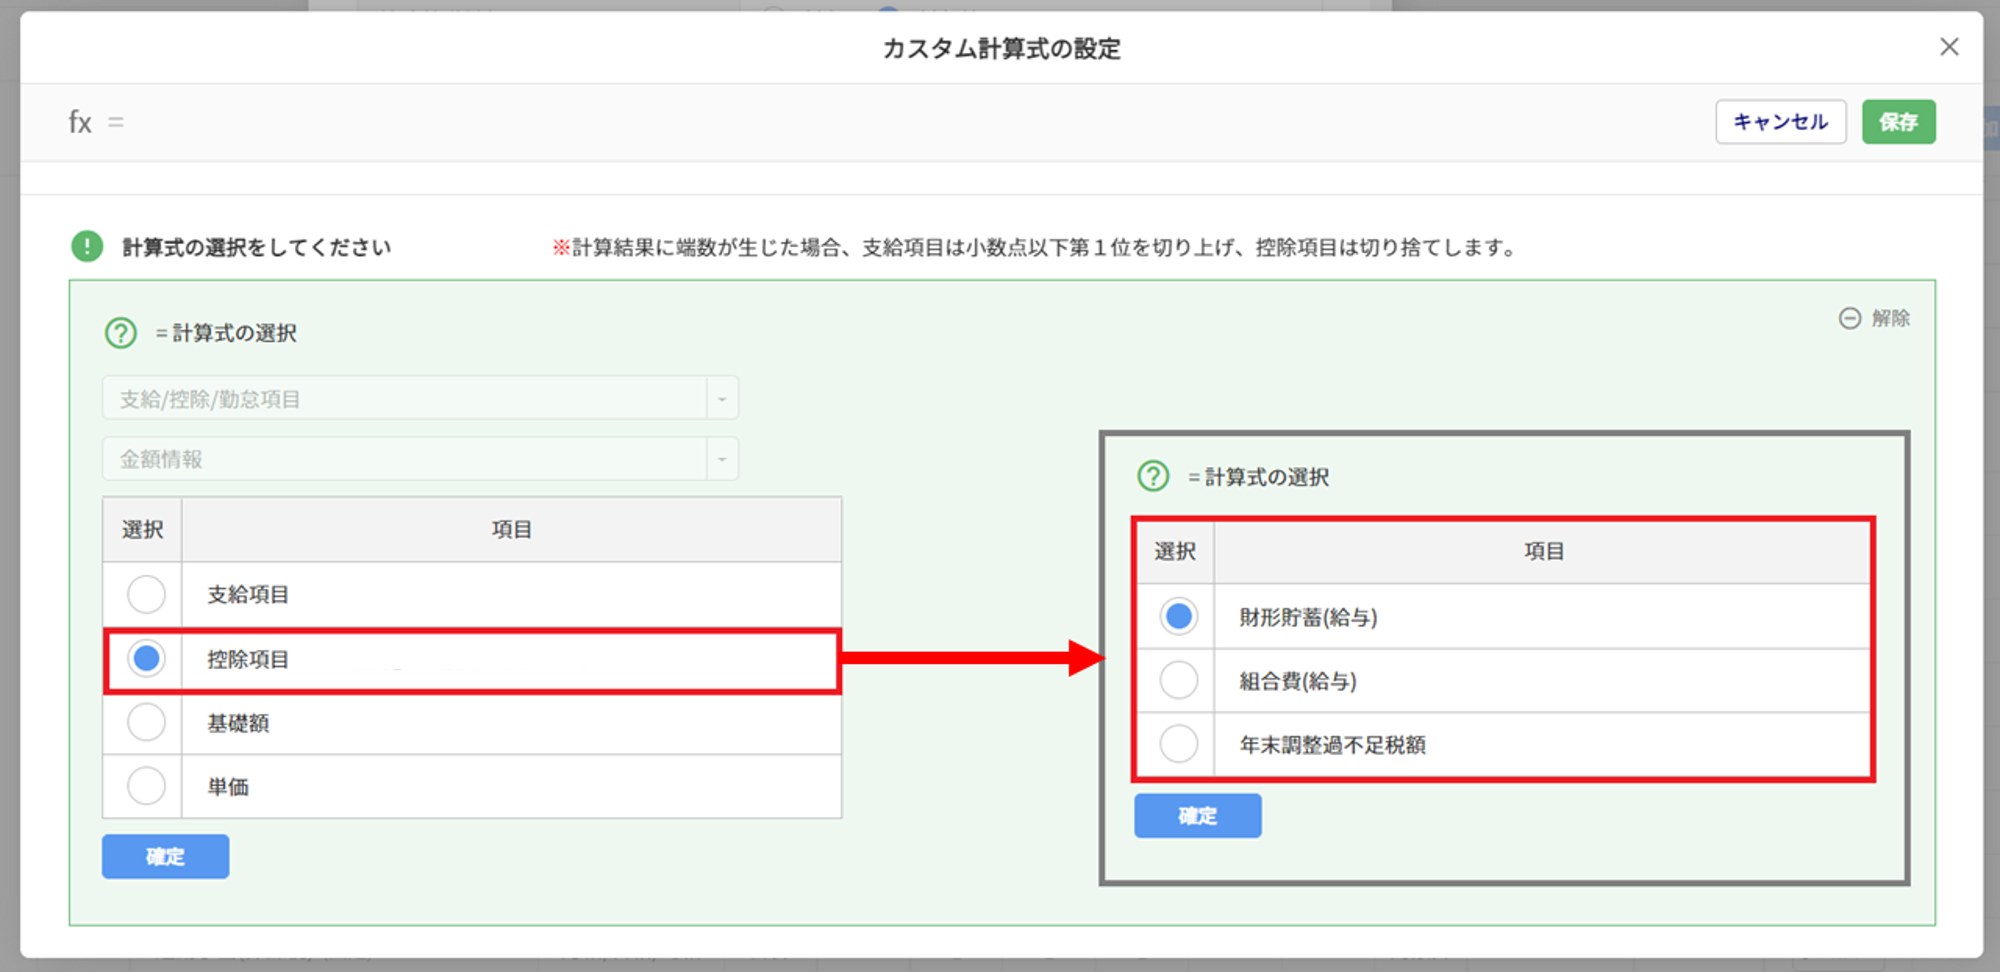
Task: Click the 確定 button in the right inset panel
Action: click(1197, 815)
